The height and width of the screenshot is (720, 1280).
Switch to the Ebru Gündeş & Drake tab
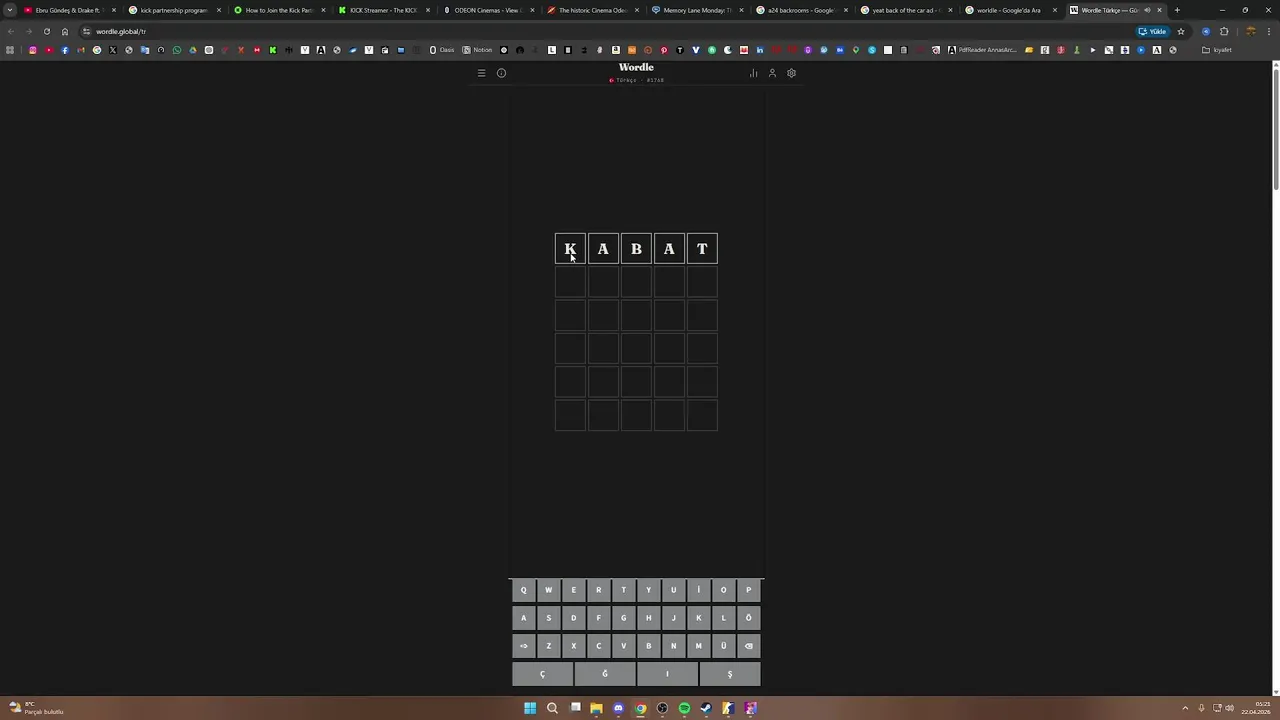tap(68, 10)
